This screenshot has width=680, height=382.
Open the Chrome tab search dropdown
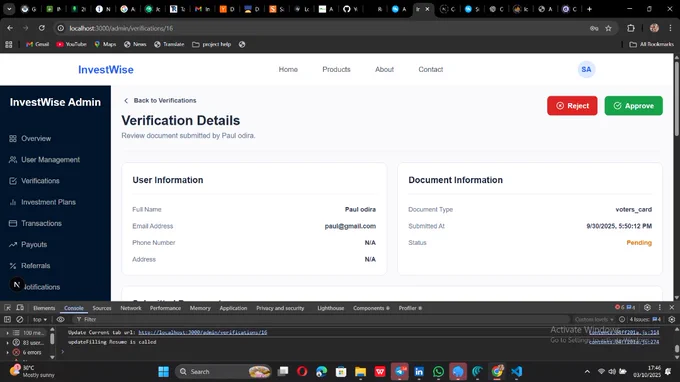coord(9,9)
